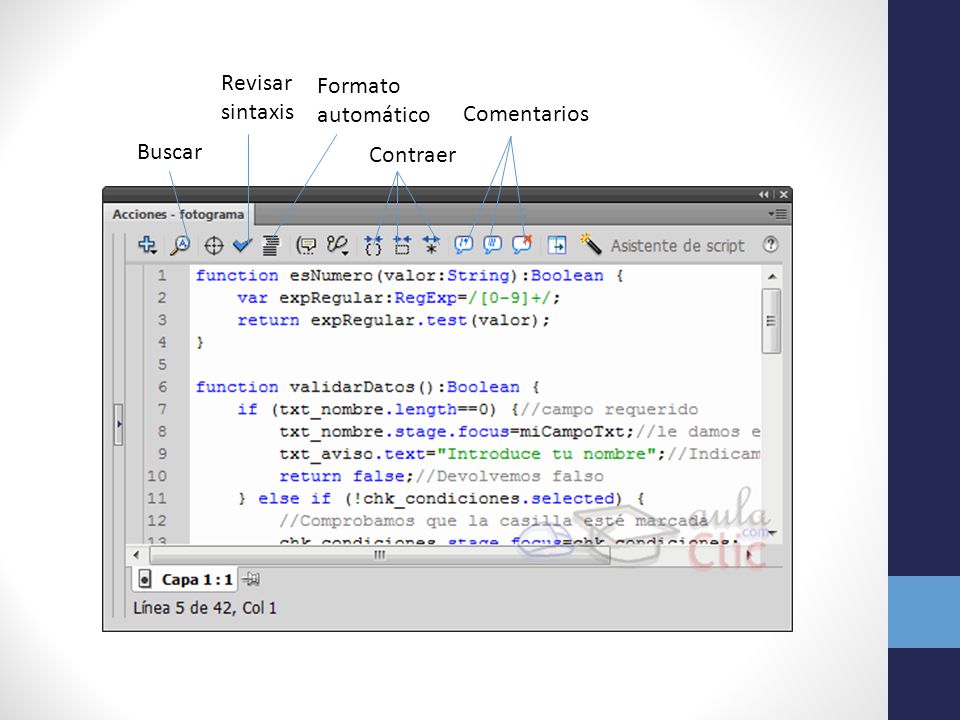Click line 1 function esNumero code
Image resolution: width=960 pixels, height=720 pixels.
[409, 276]
